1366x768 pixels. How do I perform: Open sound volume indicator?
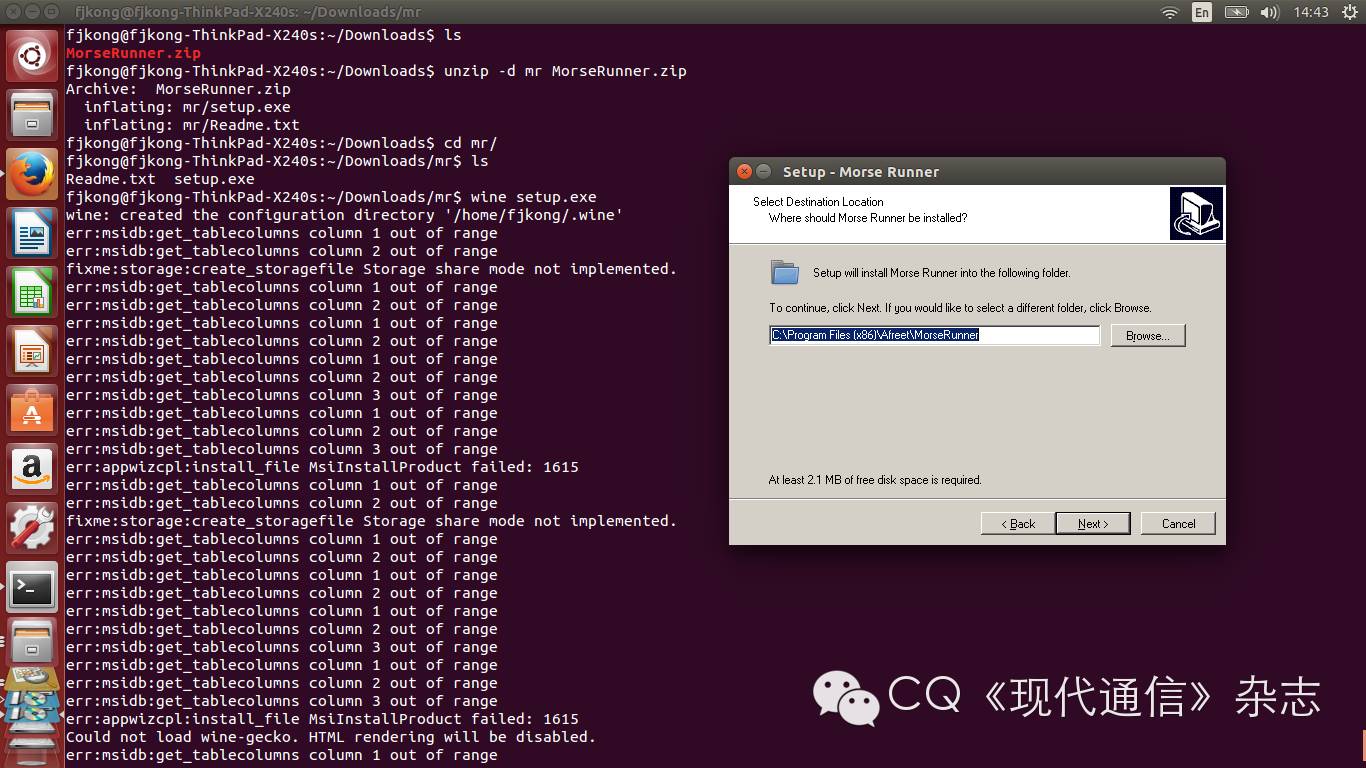pyautogui.click(x=1270, y=12)
